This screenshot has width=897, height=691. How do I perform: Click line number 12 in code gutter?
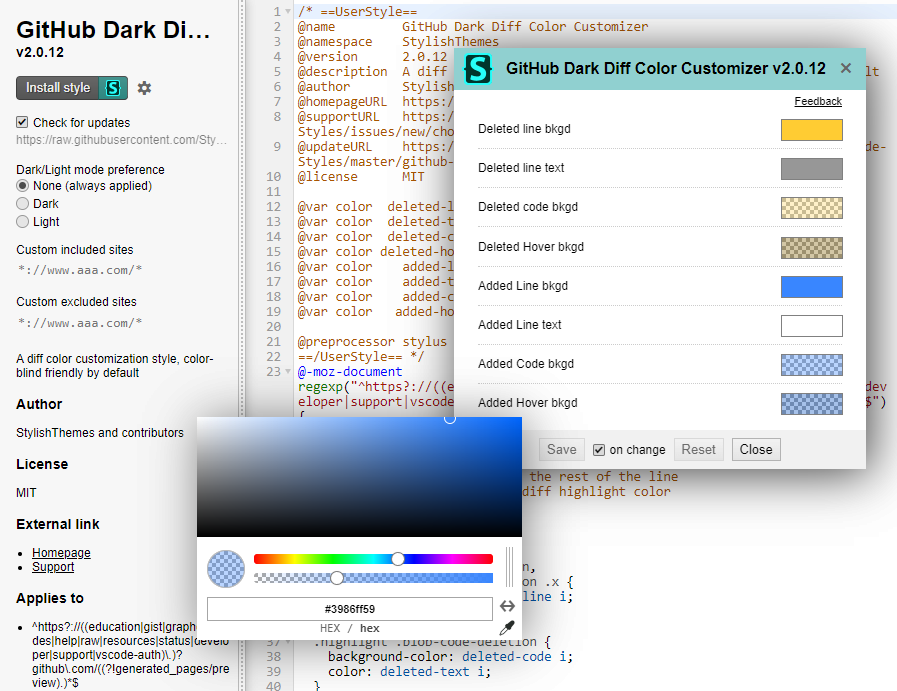pos(273,206)
